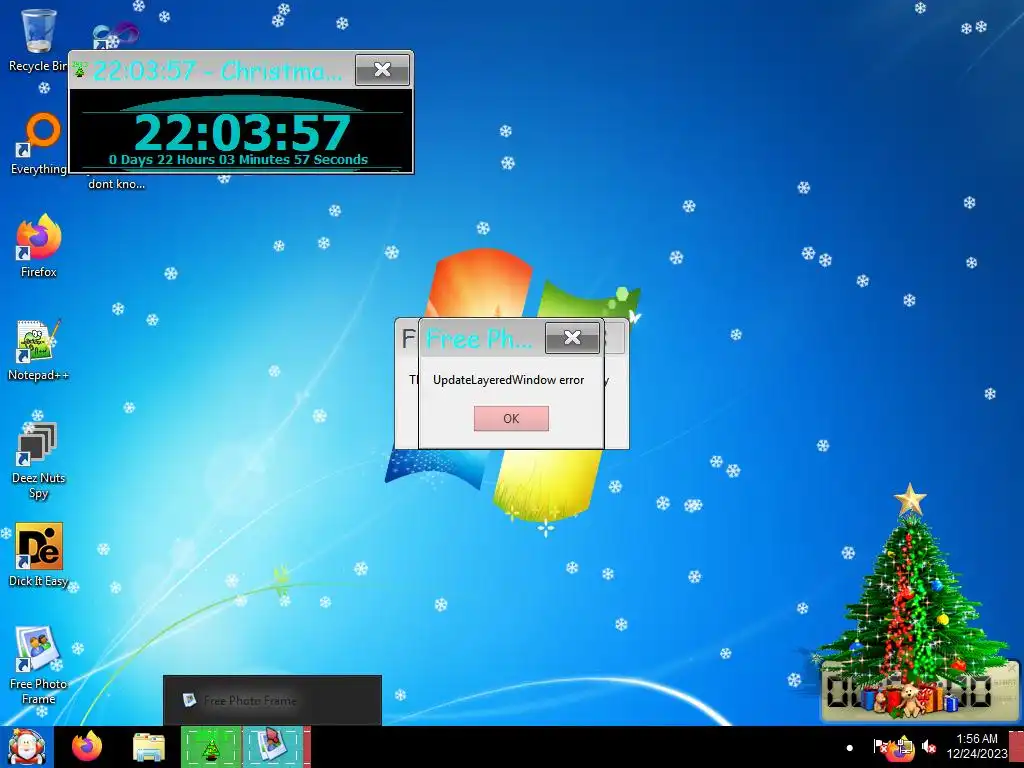
Task: Select the Deez Nuts Spy desktop shortcut
Action: point(38,460)
